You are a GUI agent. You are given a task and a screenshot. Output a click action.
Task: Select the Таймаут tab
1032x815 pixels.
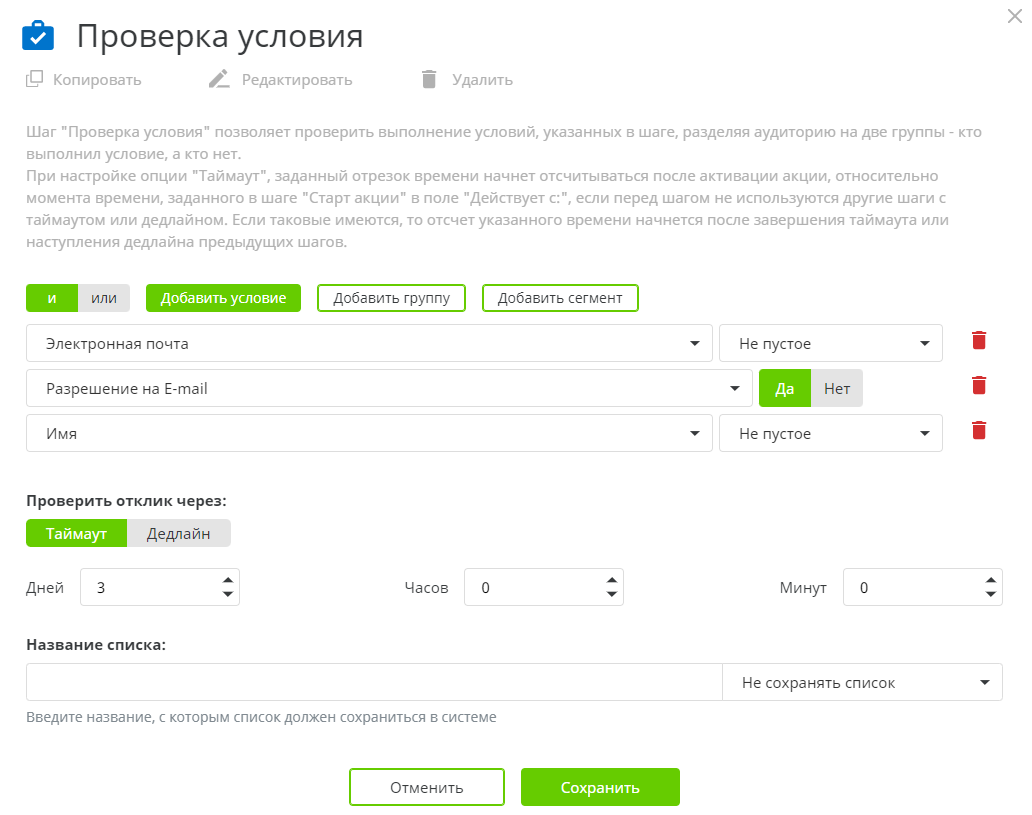pyautogui.click(x=76, y=533)
